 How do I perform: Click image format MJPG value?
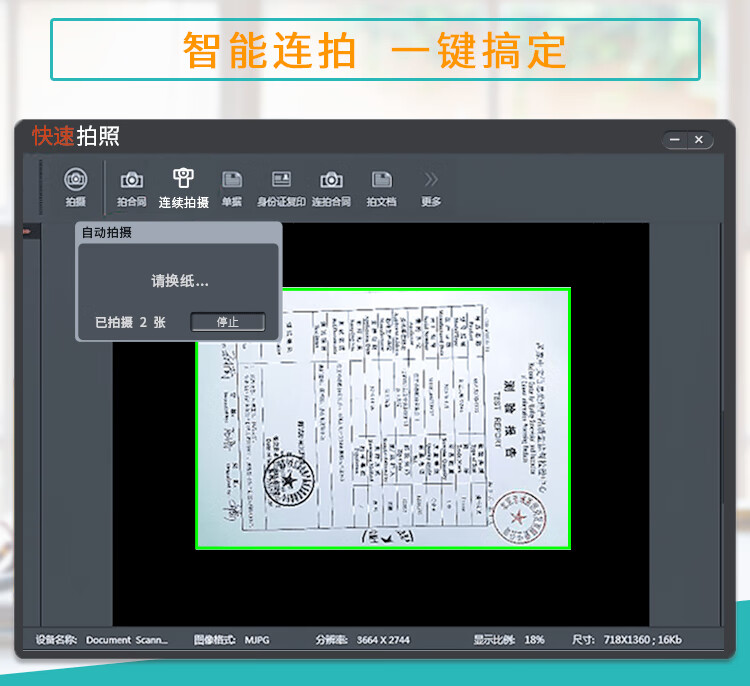(x=257, y=640)
